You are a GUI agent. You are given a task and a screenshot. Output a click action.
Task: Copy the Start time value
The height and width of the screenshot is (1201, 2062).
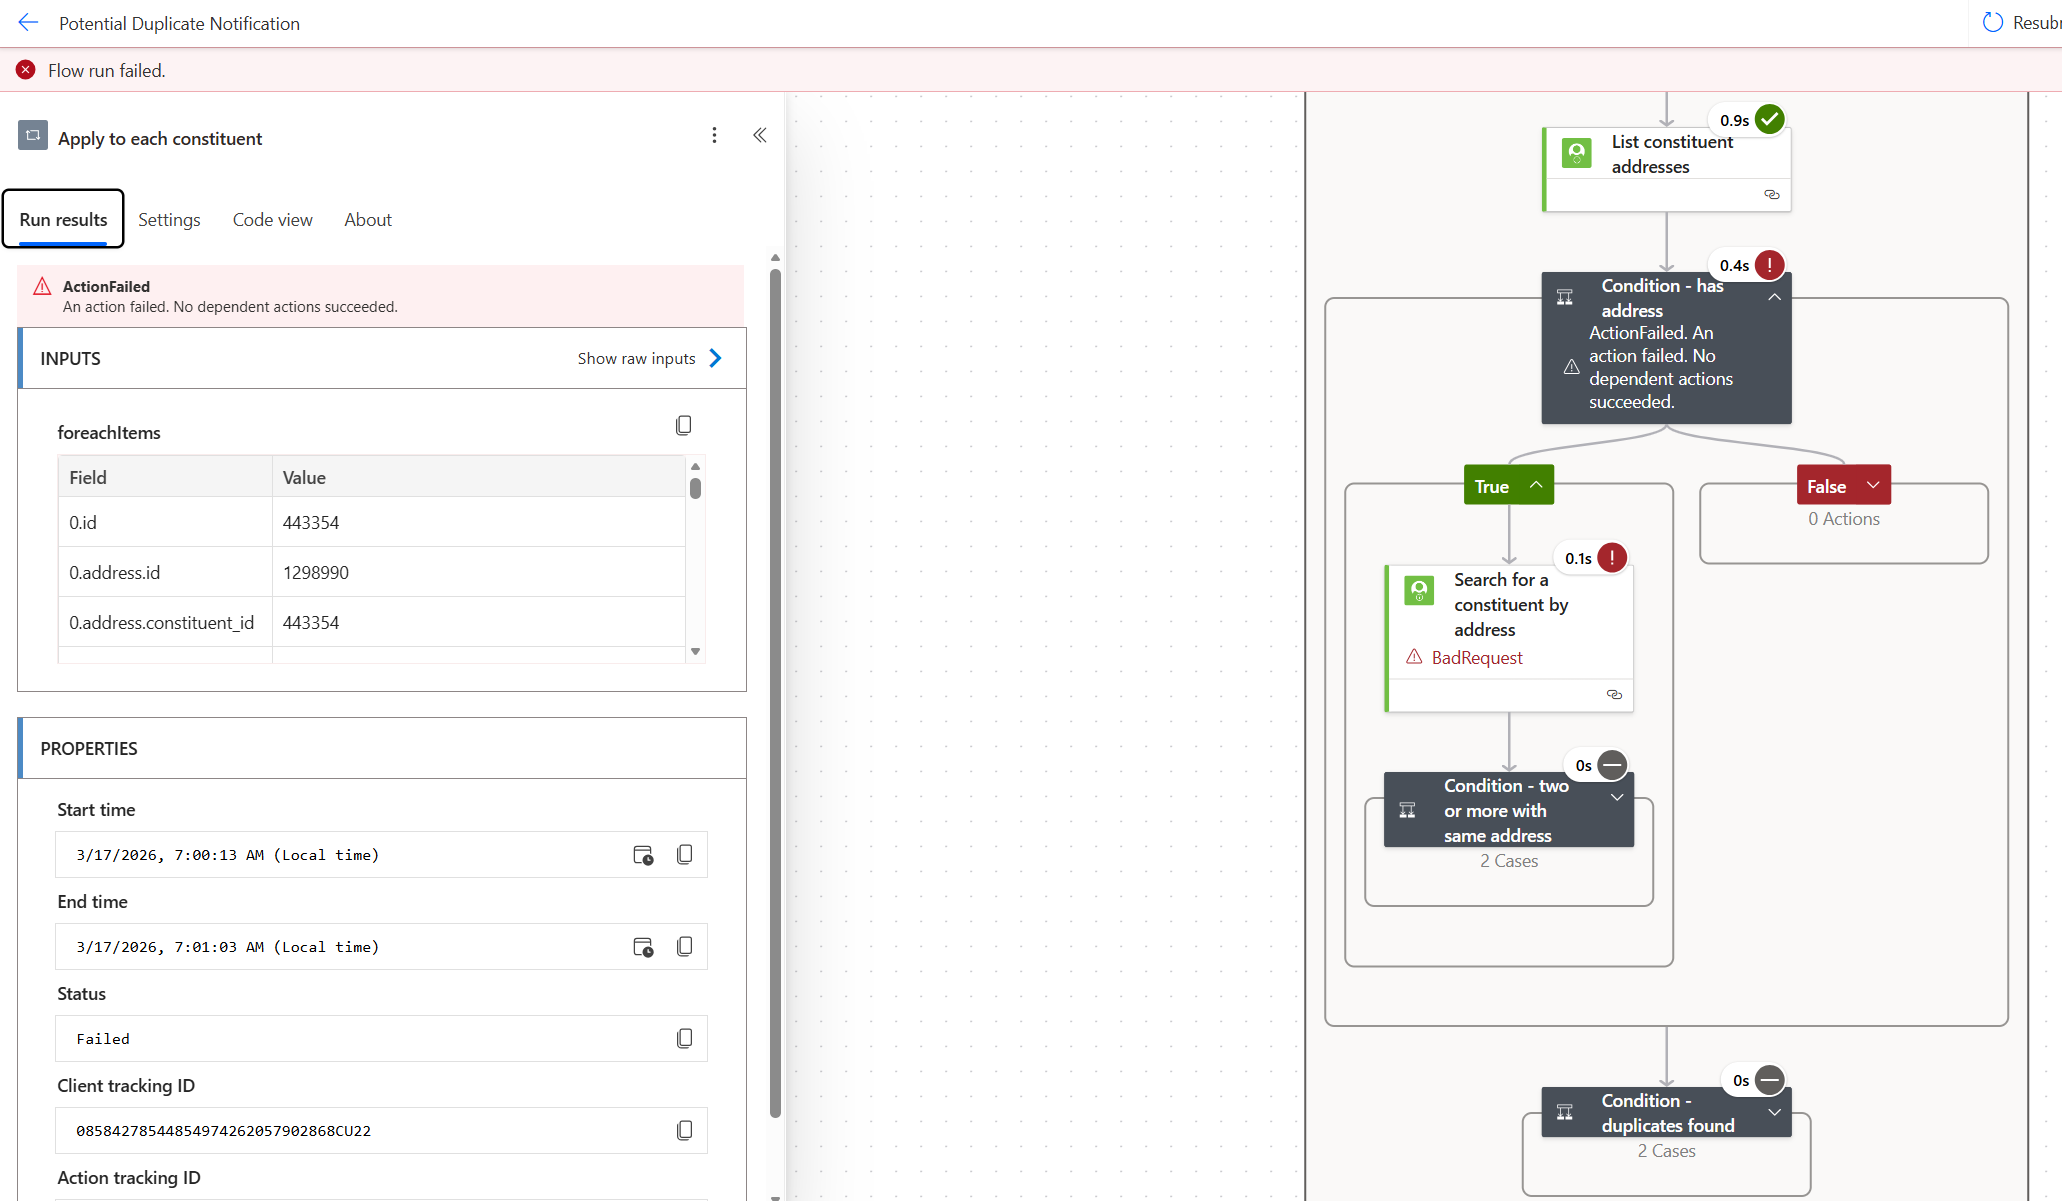(685, 855)
